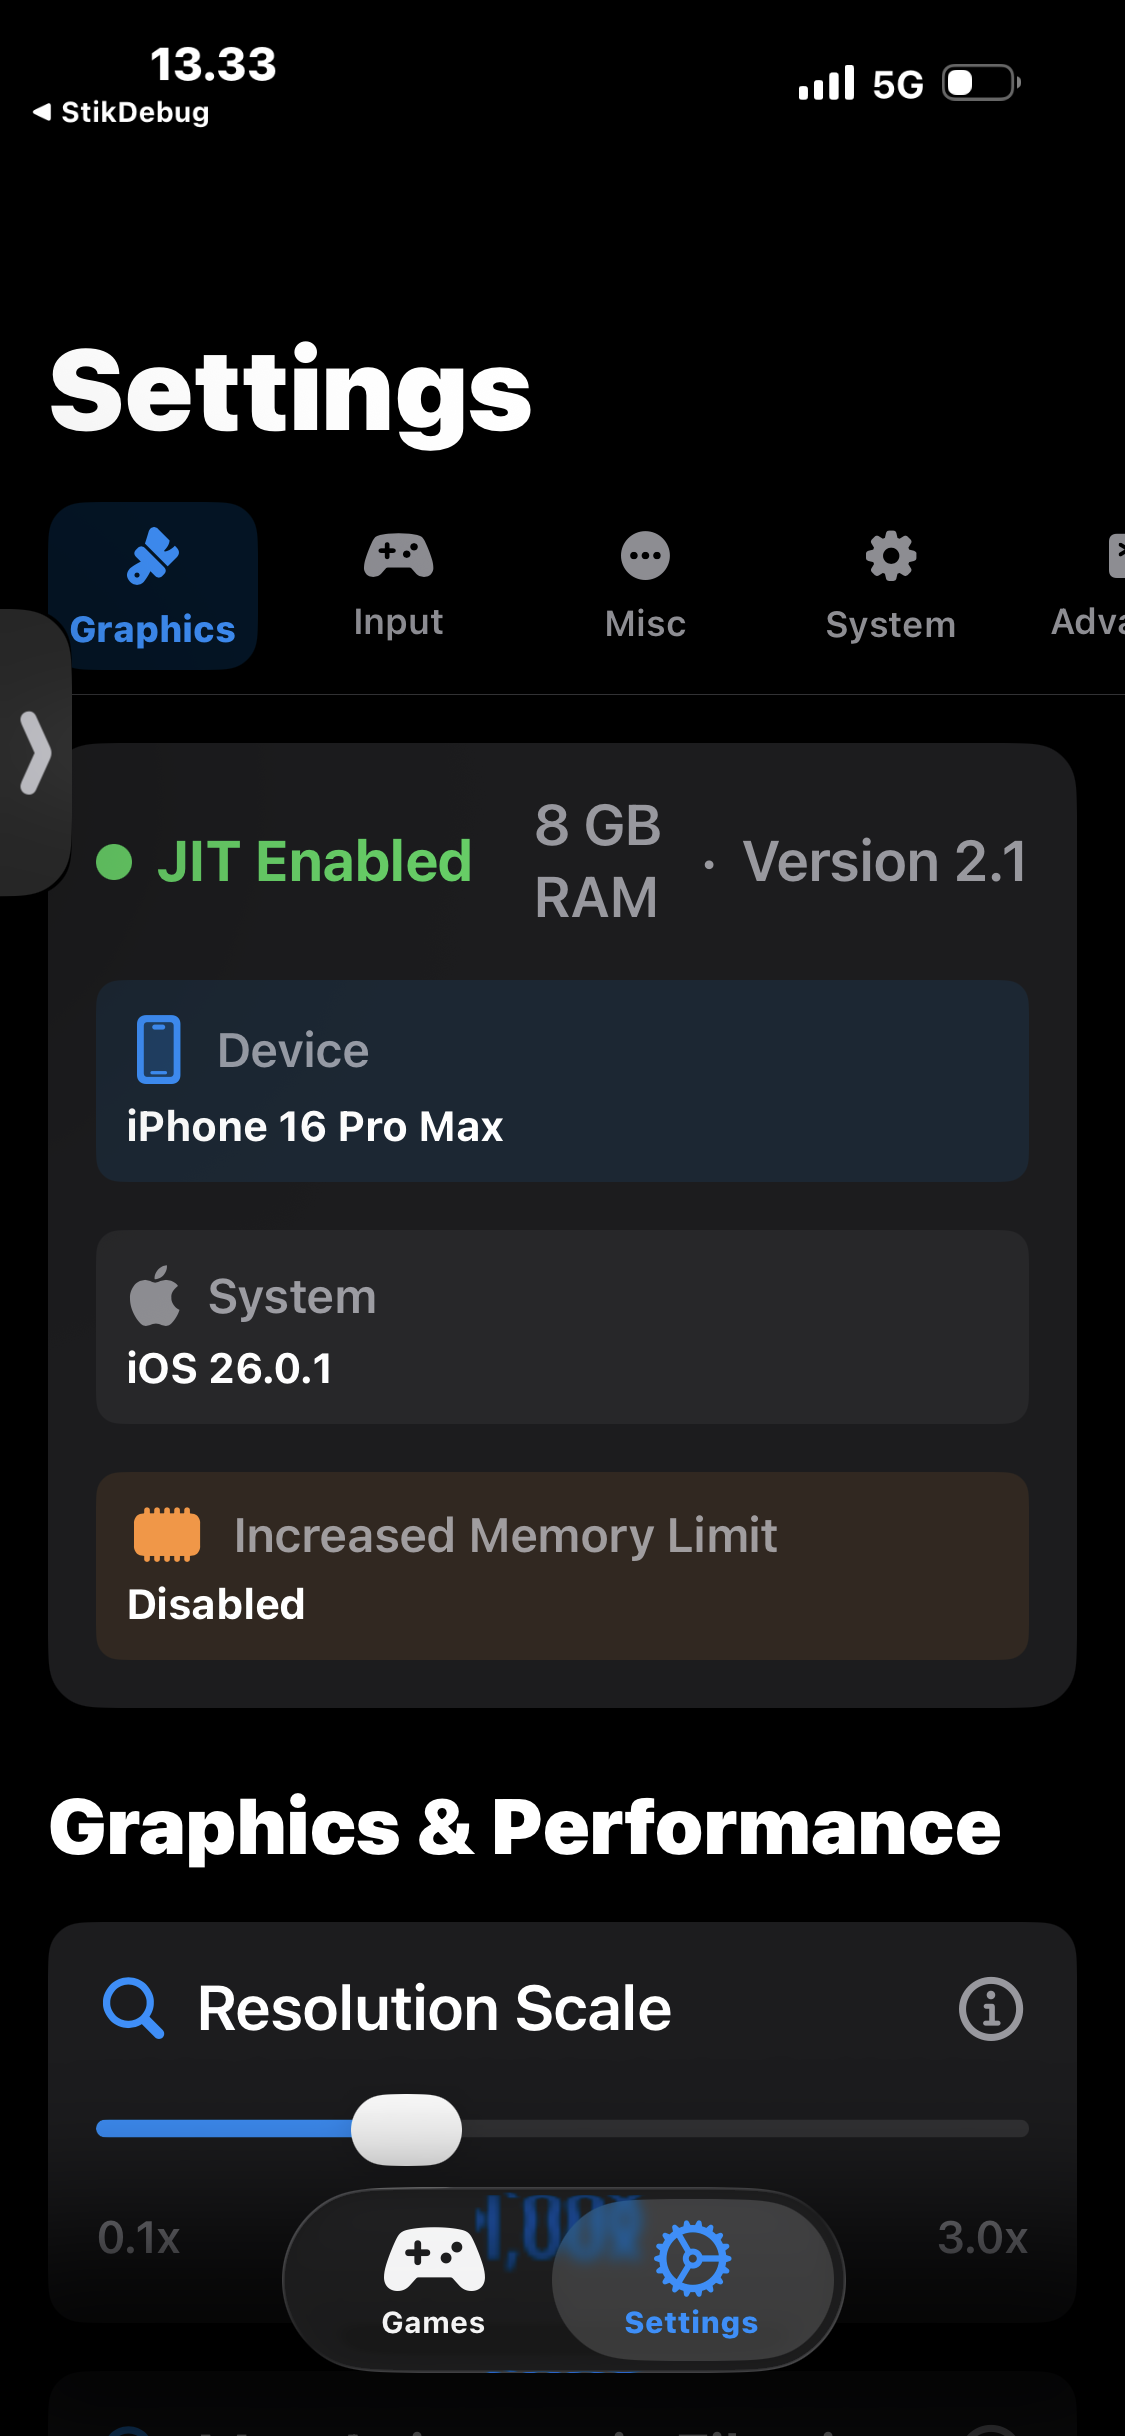This screenshot has width=1125, height=2436.
Task: Tap the Increased Memory Limit card
Action: click(x=562, y=1566)
